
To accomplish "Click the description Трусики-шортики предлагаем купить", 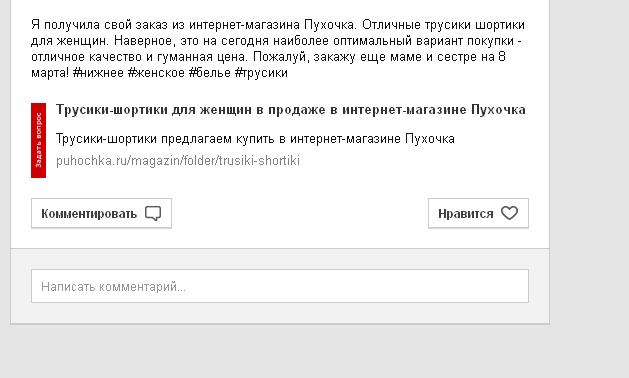I will 255,139.
